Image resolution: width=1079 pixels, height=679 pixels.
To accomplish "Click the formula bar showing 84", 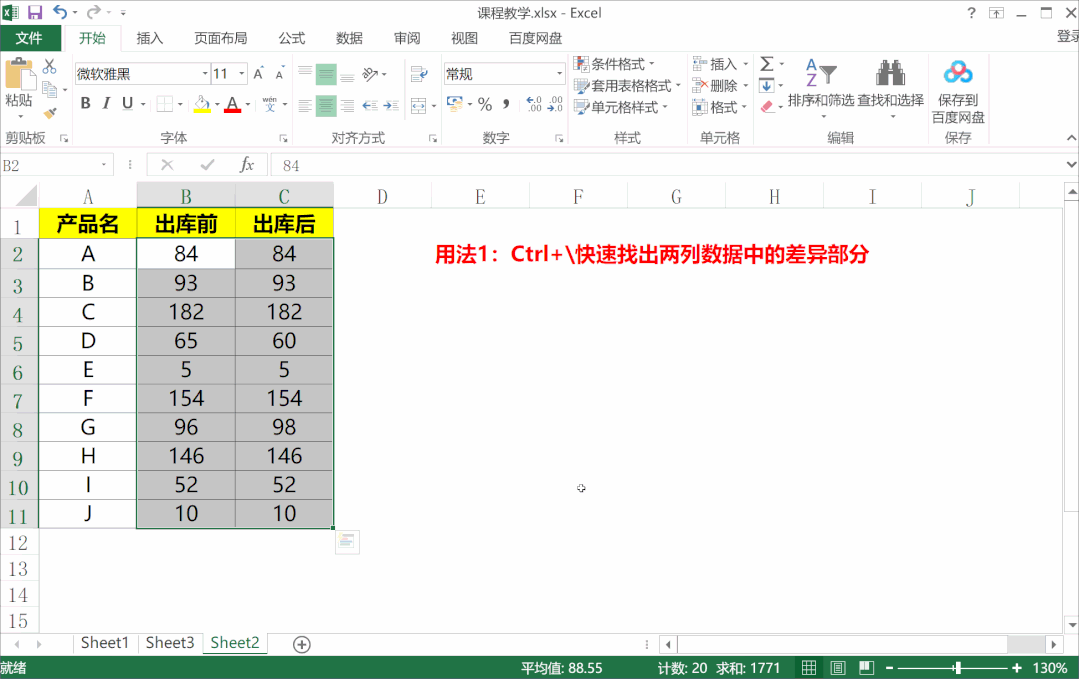I will pos(667,165).
